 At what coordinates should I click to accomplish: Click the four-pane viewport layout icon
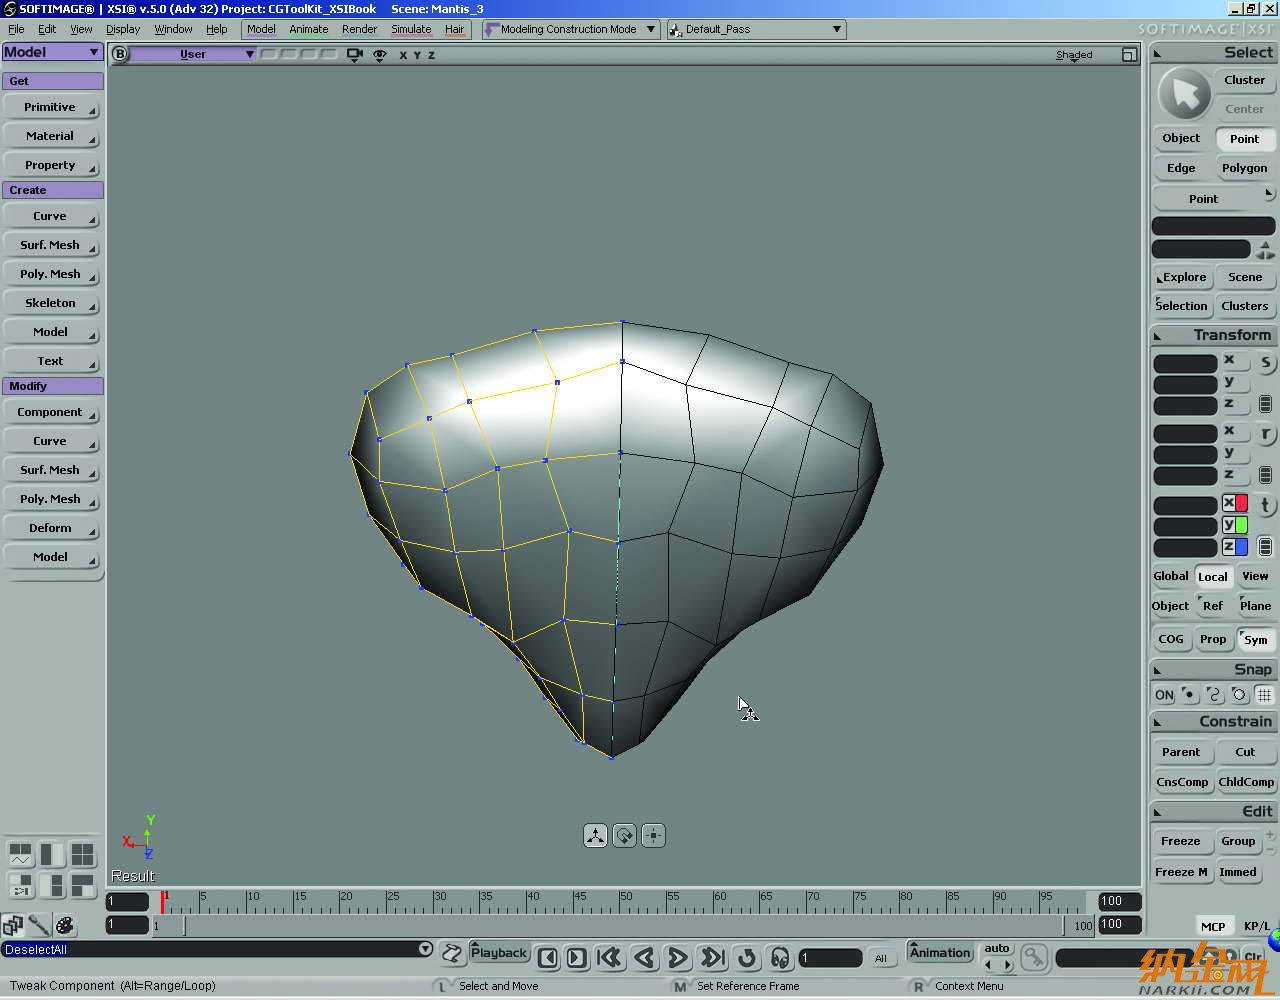click(82, 854)
